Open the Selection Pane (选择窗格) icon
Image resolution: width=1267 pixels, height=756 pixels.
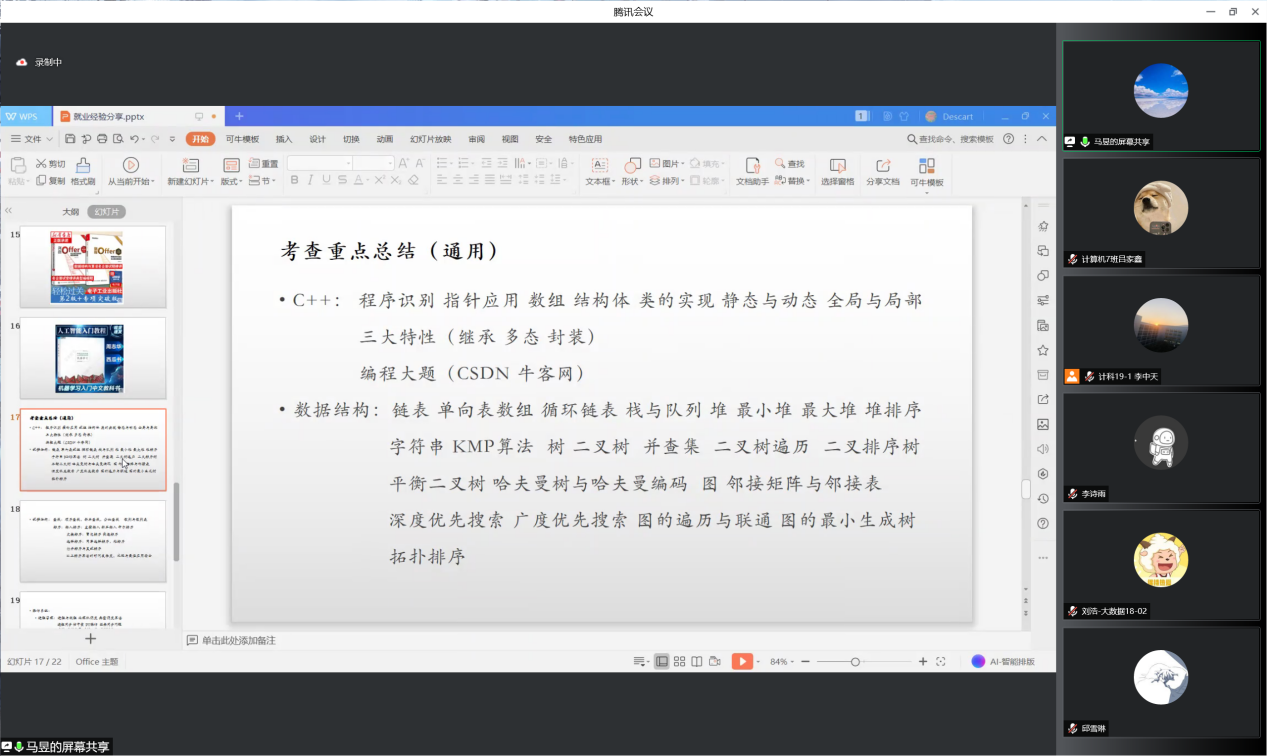837,171
